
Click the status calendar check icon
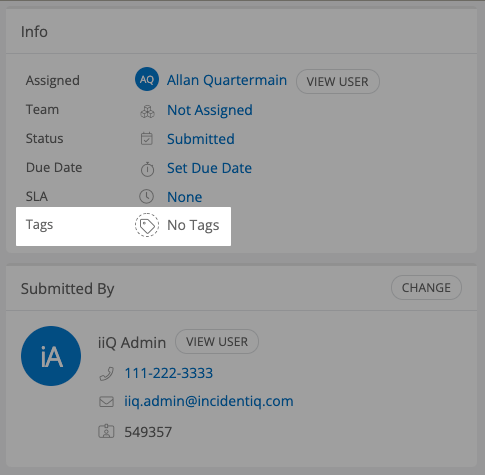(x=147, y=139)
